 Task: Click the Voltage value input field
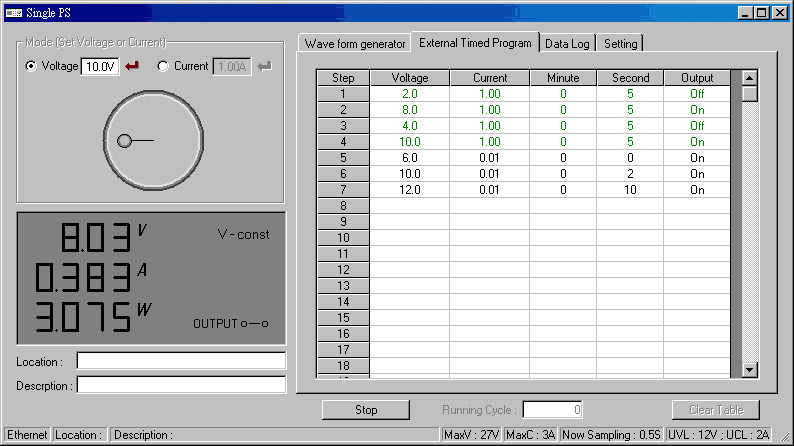pos(100,67)
